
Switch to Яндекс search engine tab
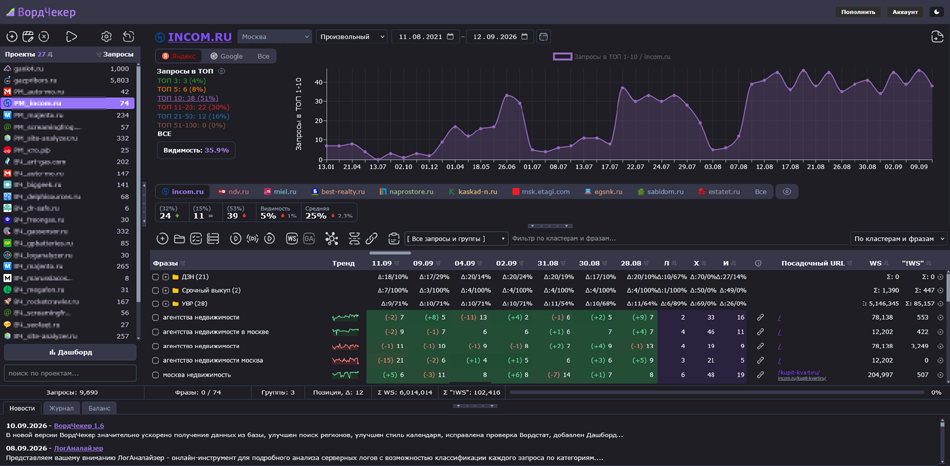point(179,56)
